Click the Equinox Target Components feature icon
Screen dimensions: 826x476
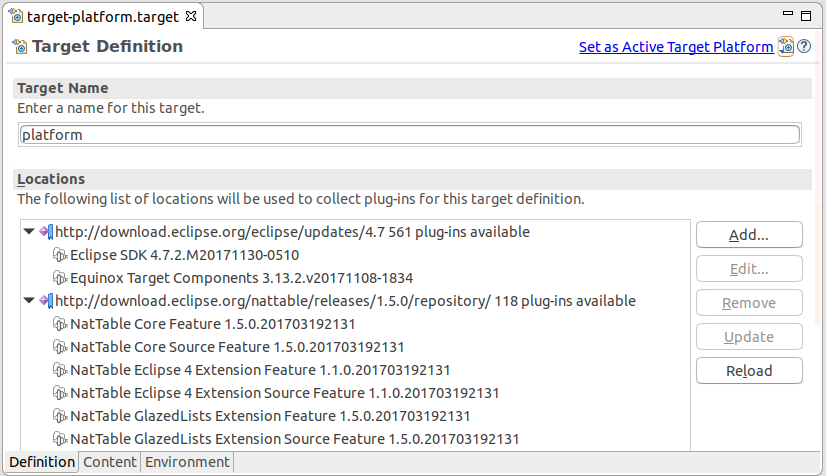coord(60,278)
